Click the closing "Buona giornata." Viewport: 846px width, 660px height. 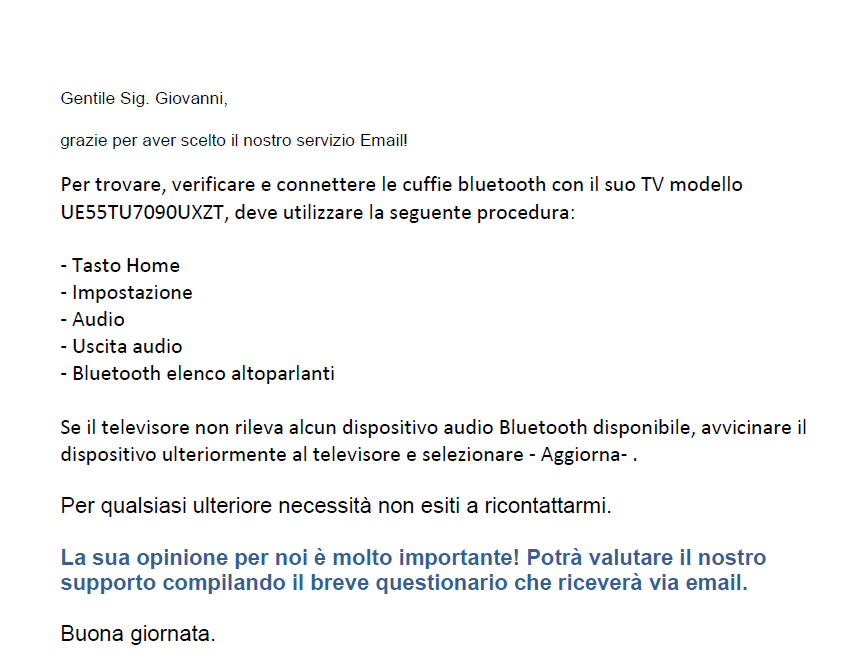[x=138, y=634]
